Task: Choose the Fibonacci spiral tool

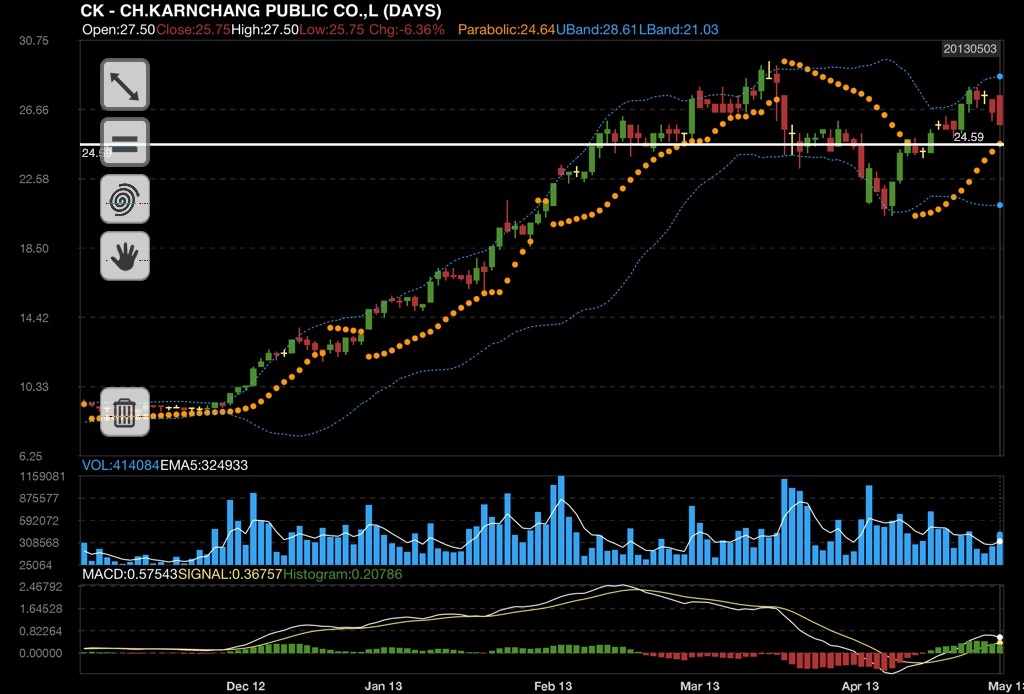Action: tap(125, 199)
